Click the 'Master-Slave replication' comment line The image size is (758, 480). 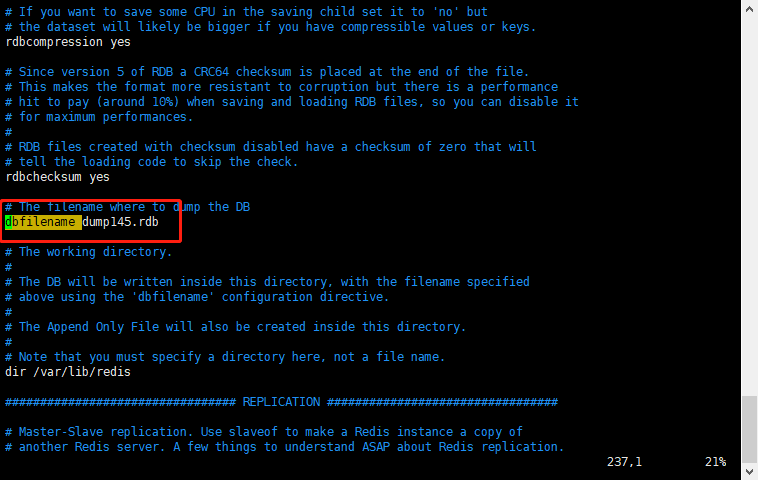point(263,432)
